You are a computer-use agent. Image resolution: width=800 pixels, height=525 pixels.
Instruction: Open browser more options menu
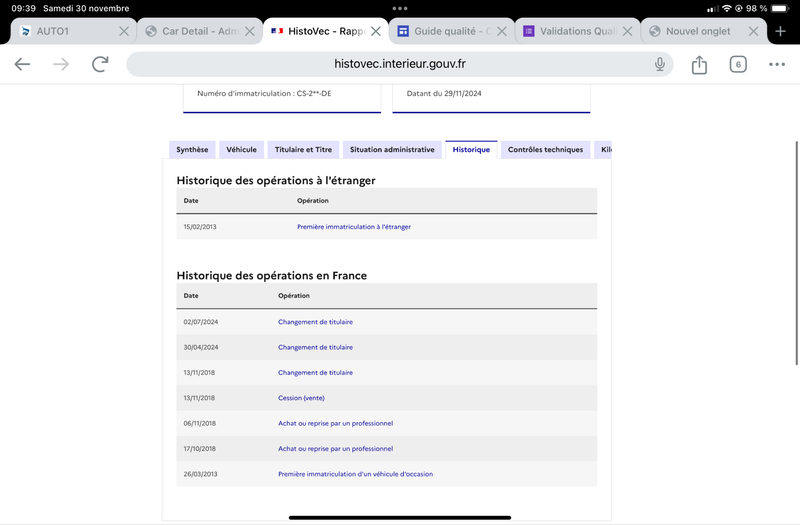777,64
